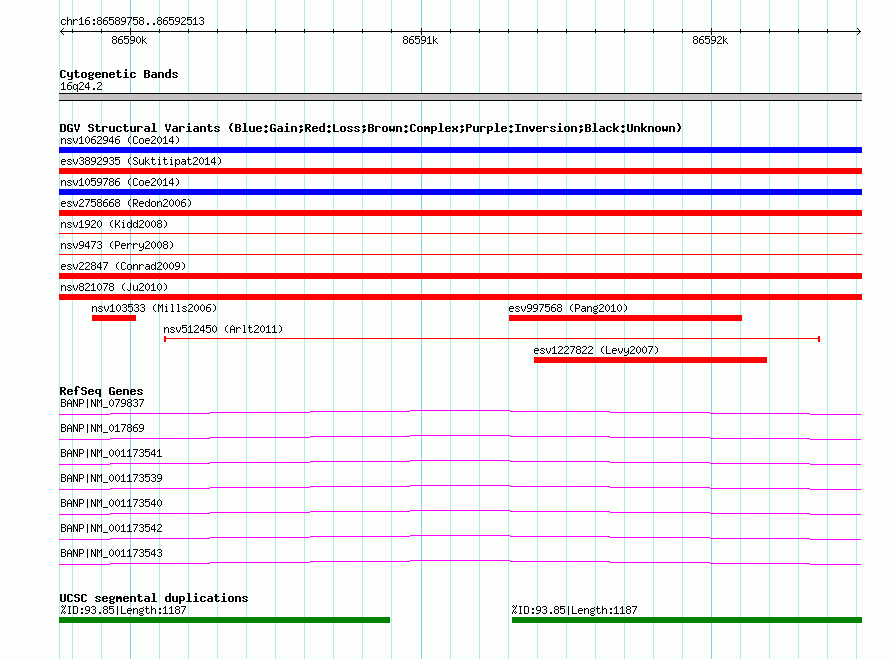Open variant nsv821078 (Ju2010) label
Viewport: 890px width, 659px height.
[x=114, y=287]
